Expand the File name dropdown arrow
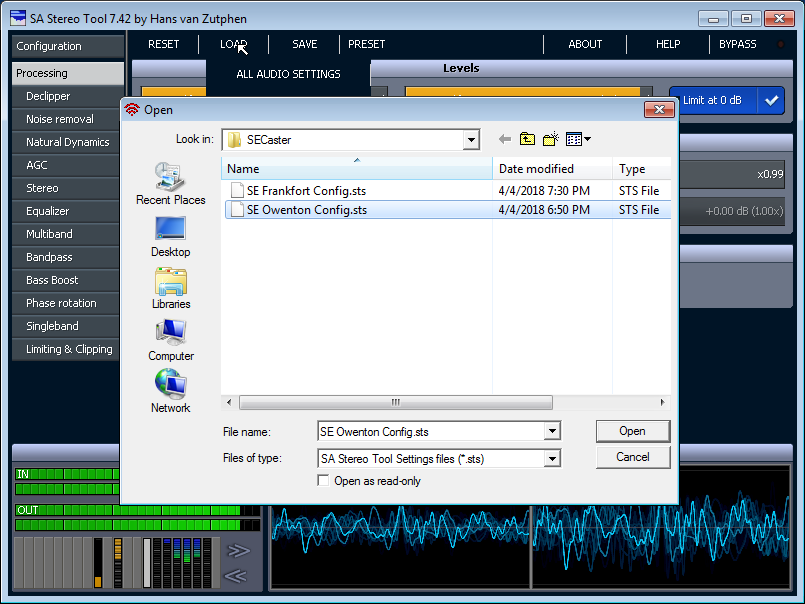The image size is (805, 604). point(552,431)
